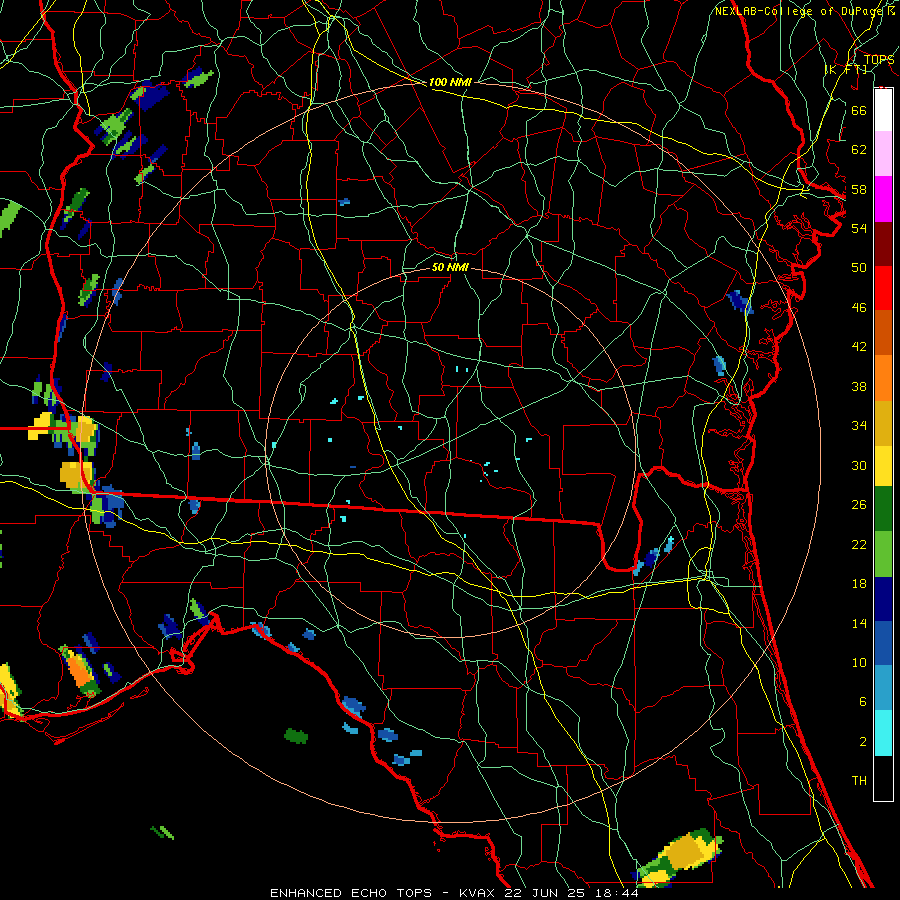Click the light green legend swatch
Viewport: 900px width, 900px height.
[883, 554]
